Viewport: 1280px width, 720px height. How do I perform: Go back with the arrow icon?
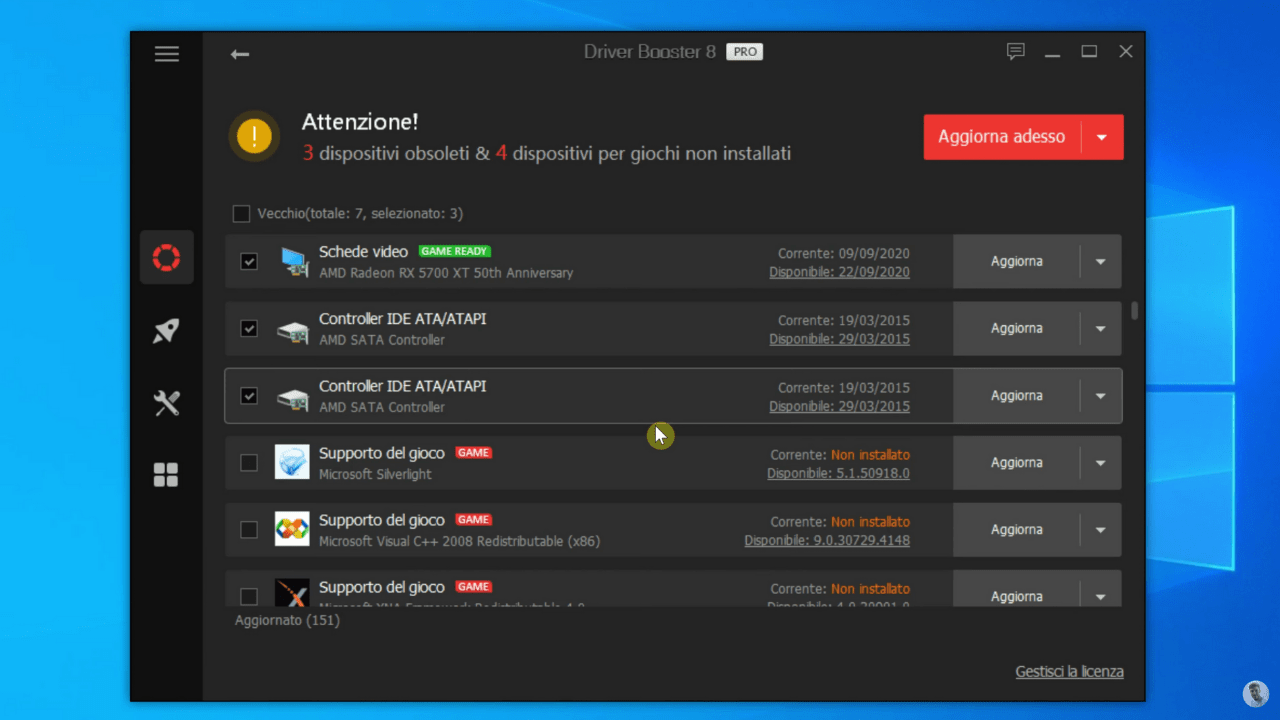pyautogui.click(x=240, y=54)
